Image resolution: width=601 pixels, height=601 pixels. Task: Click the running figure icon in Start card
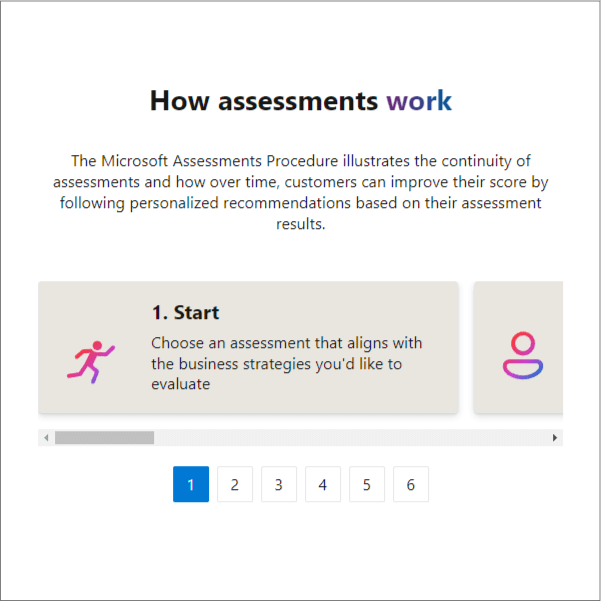pyautogui.click(x=91, y=362)
